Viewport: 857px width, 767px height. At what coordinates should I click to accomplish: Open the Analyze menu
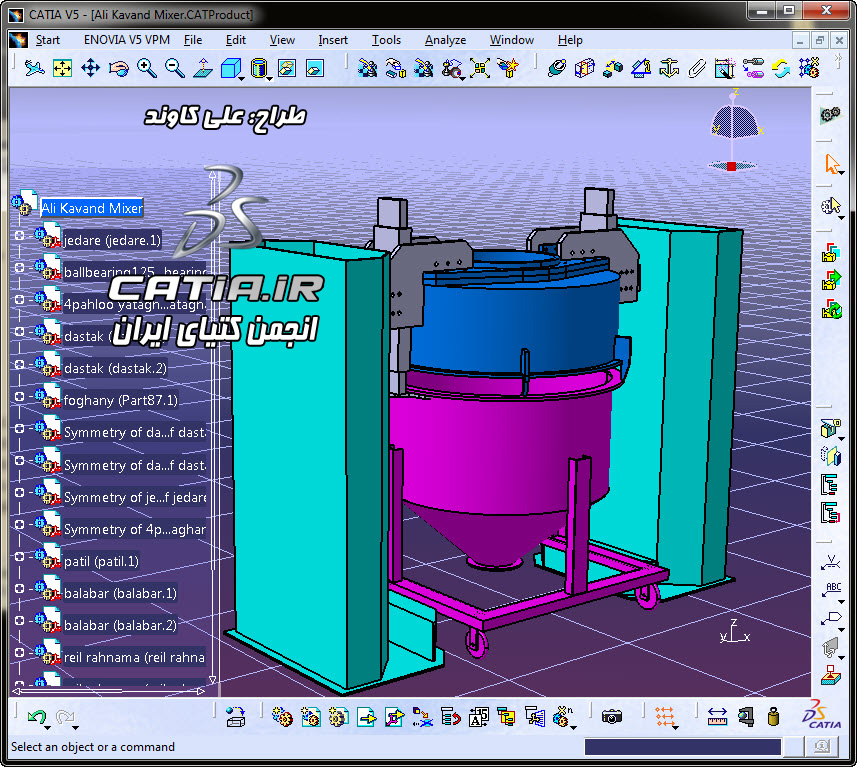[445, 40]
